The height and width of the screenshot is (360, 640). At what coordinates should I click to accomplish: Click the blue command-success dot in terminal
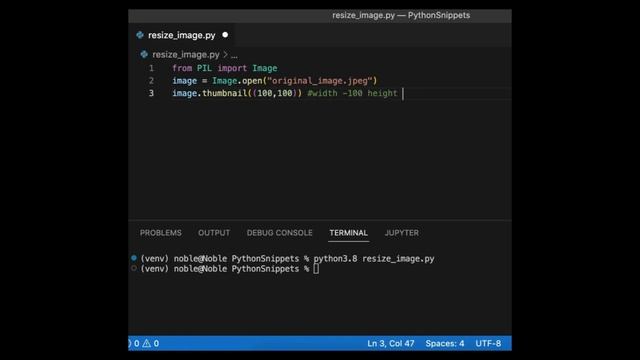(x=133, y=258)
